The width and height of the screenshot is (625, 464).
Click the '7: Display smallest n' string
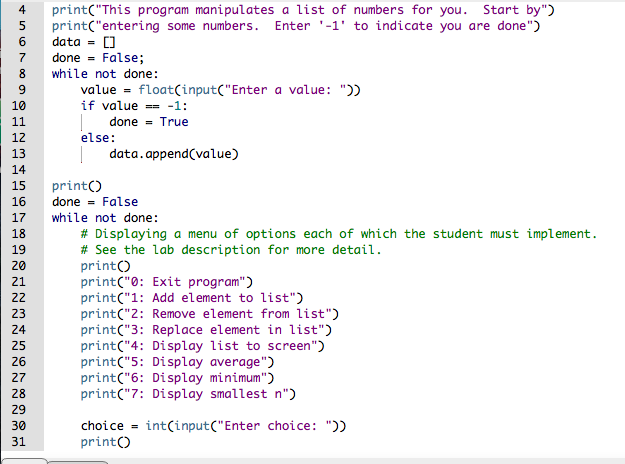click(206, 394)
